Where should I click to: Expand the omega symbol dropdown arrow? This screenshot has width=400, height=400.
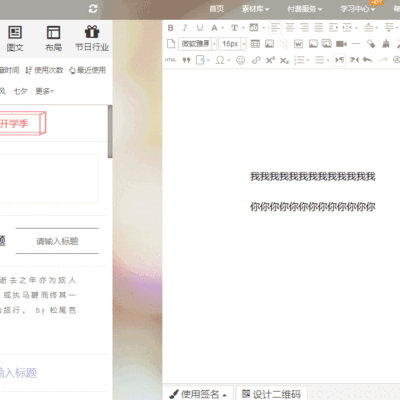[229, 60]
